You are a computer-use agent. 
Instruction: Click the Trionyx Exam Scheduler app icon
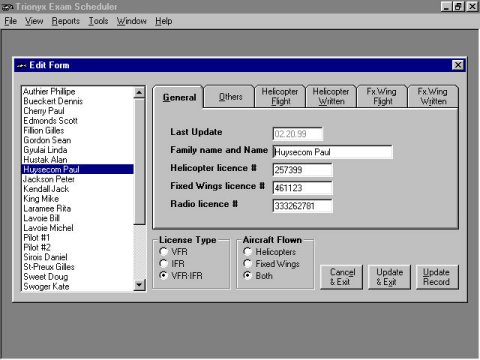[7, 7]
